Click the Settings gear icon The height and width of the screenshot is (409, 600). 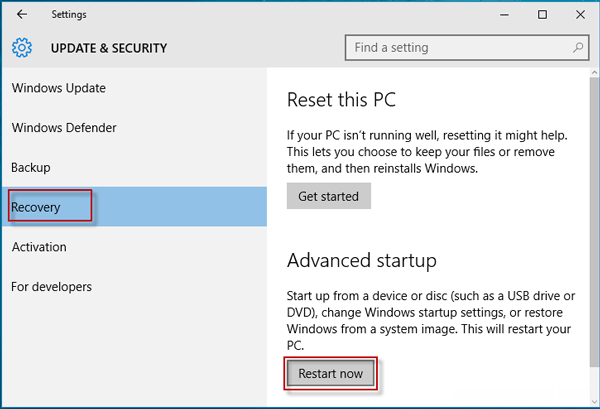(x=22, y=48)
